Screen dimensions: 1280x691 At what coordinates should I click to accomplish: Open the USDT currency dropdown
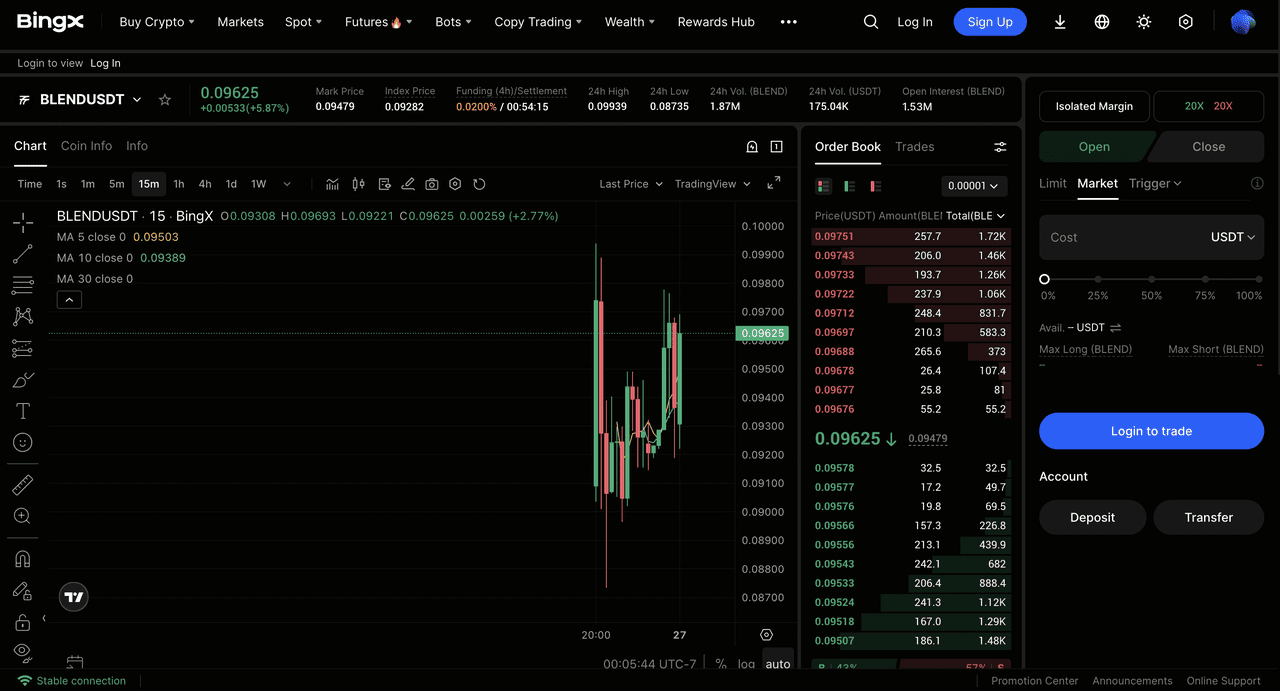pos(1232,238)
